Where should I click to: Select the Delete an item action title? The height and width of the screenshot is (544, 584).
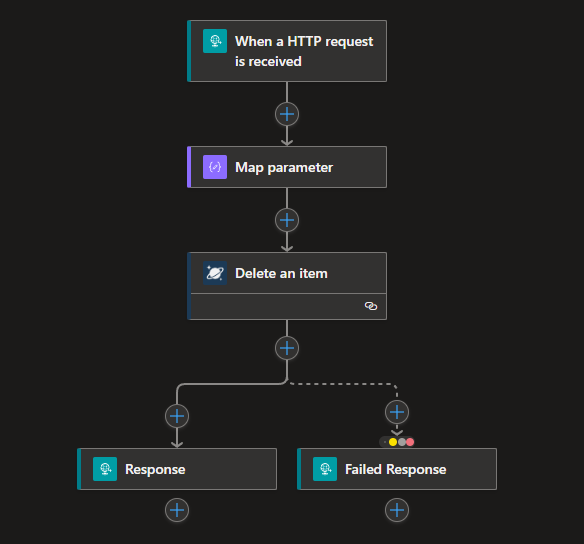click(281, 273)
